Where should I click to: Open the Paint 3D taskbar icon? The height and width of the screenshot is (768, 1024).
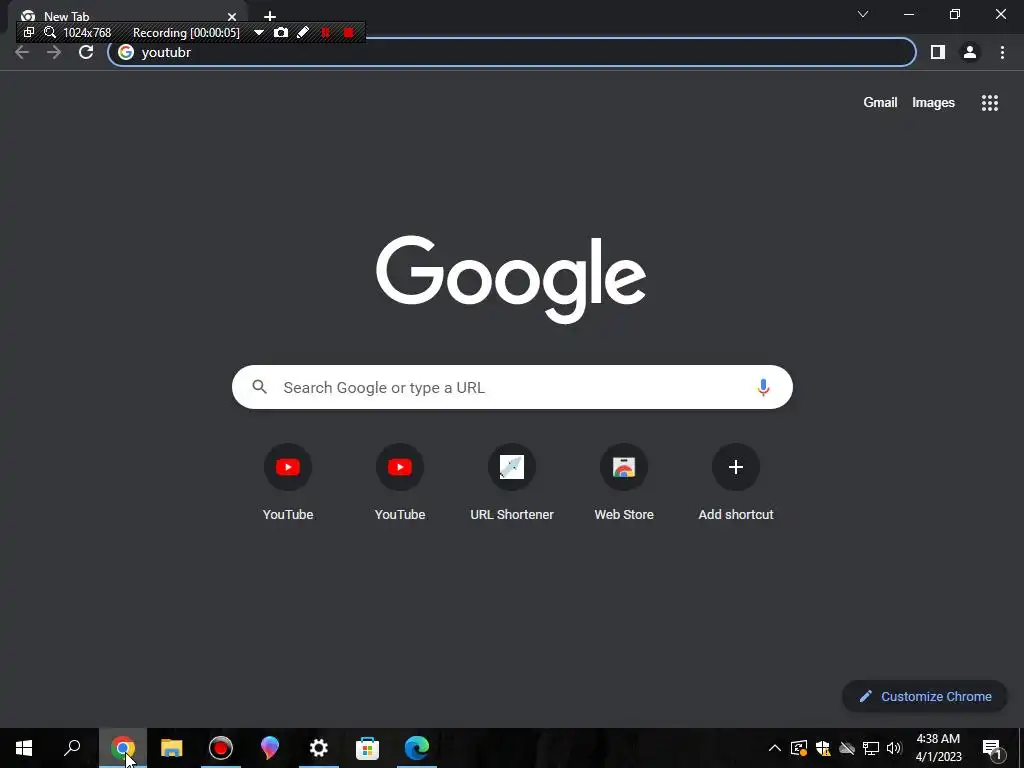[x=270, y=748]
